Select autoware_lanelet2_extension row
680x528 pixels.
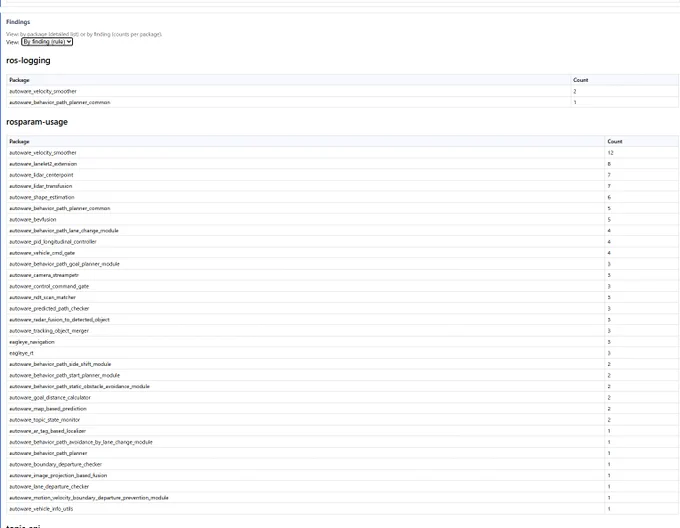click(x=343, y=164)
